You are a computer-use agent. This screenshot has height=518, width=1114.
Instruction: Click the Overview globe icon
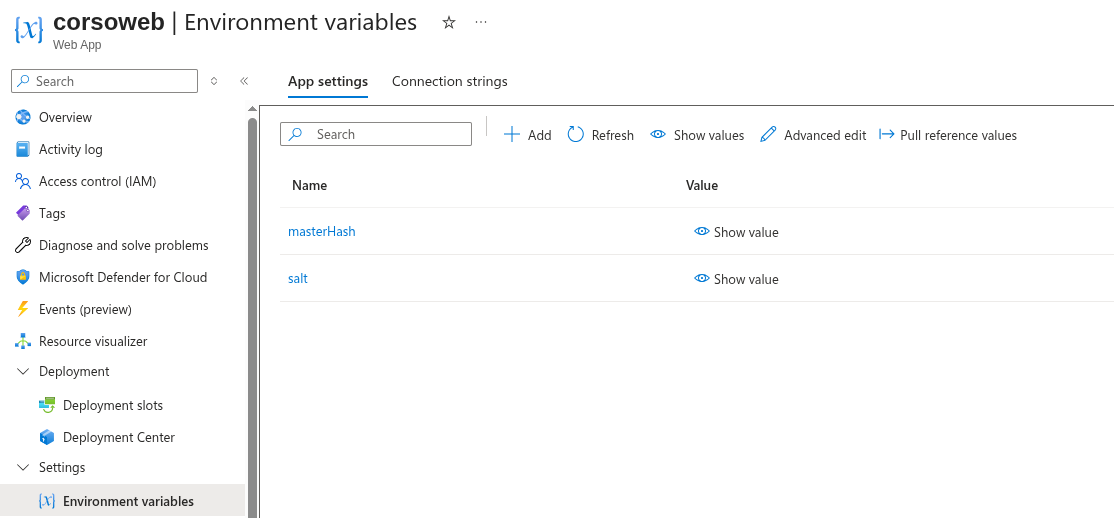23,117
